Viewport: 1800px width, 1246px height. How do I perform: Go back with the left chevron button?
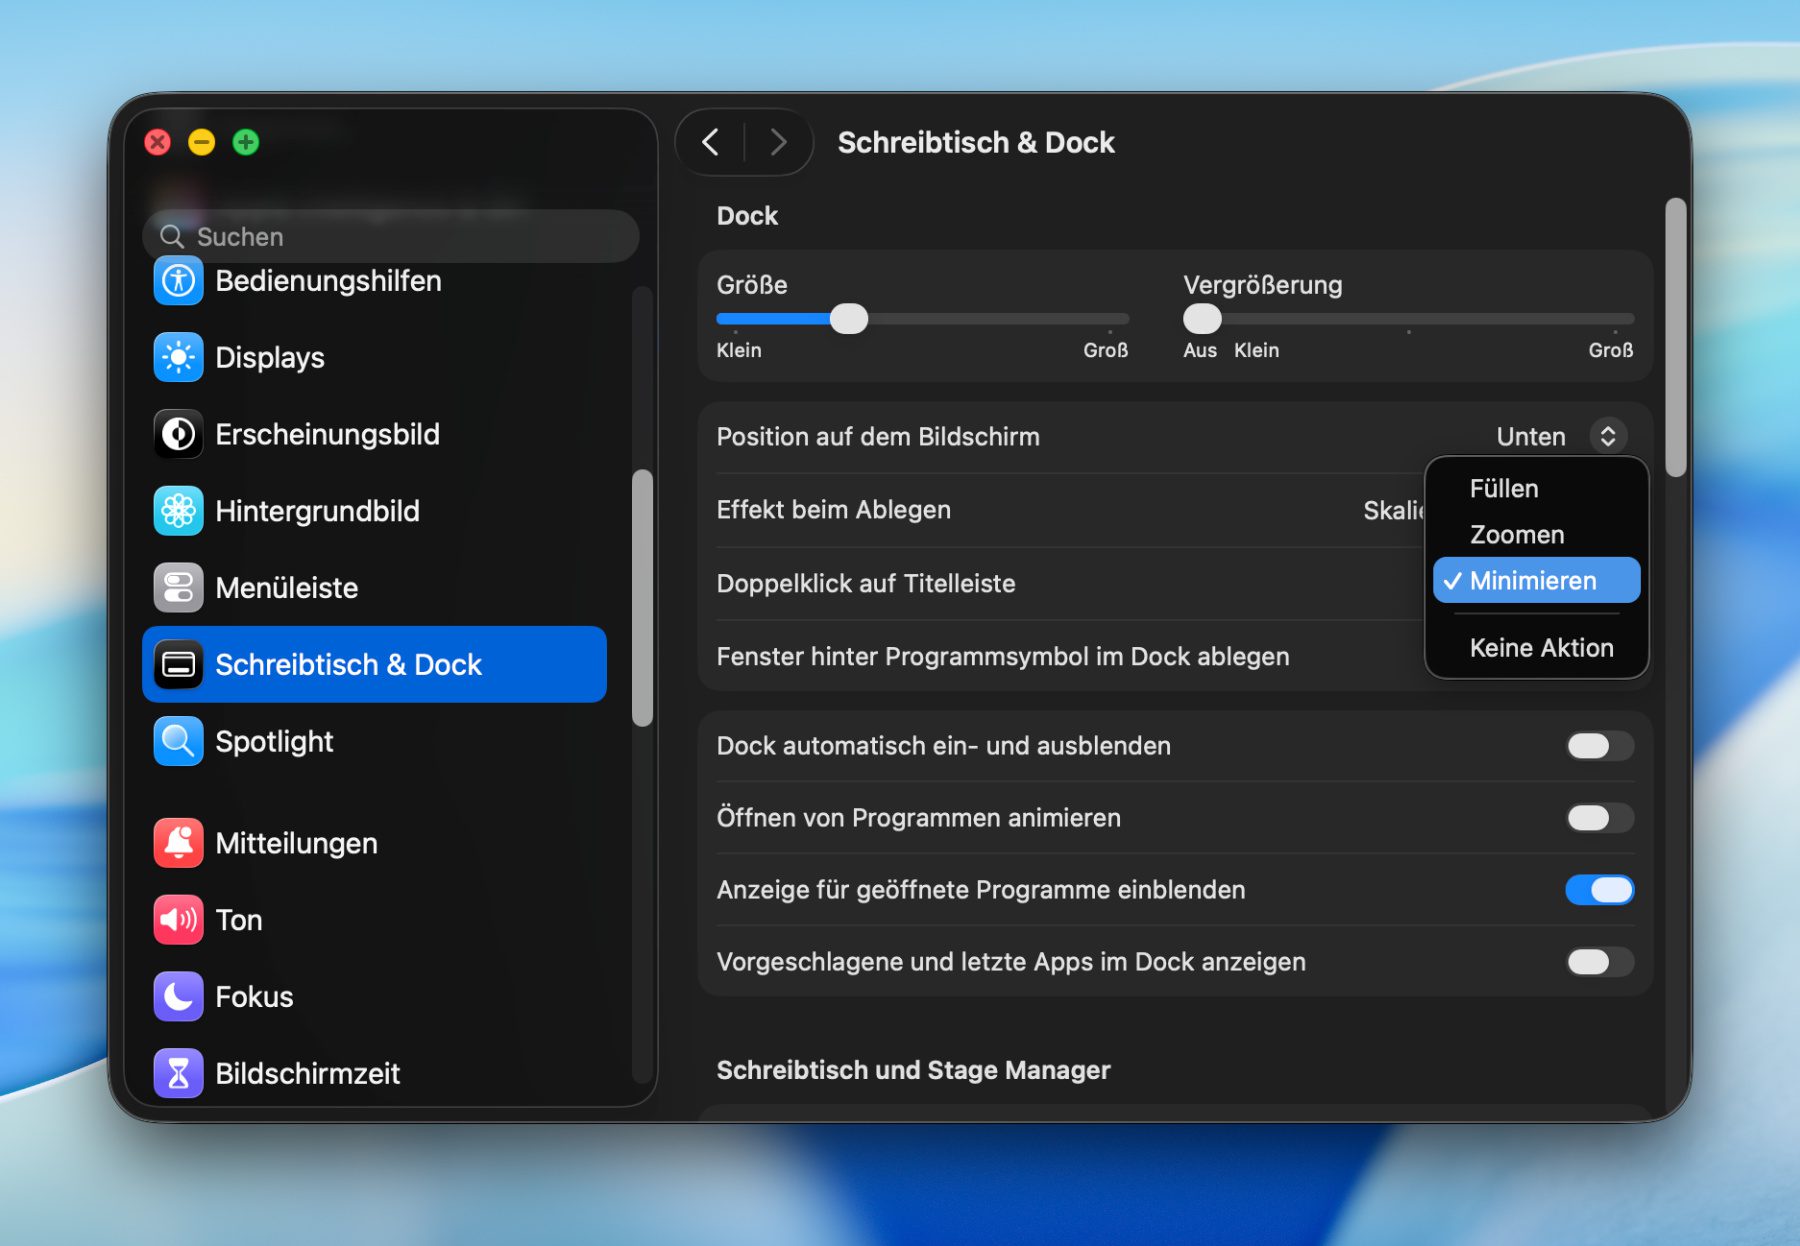711,143
